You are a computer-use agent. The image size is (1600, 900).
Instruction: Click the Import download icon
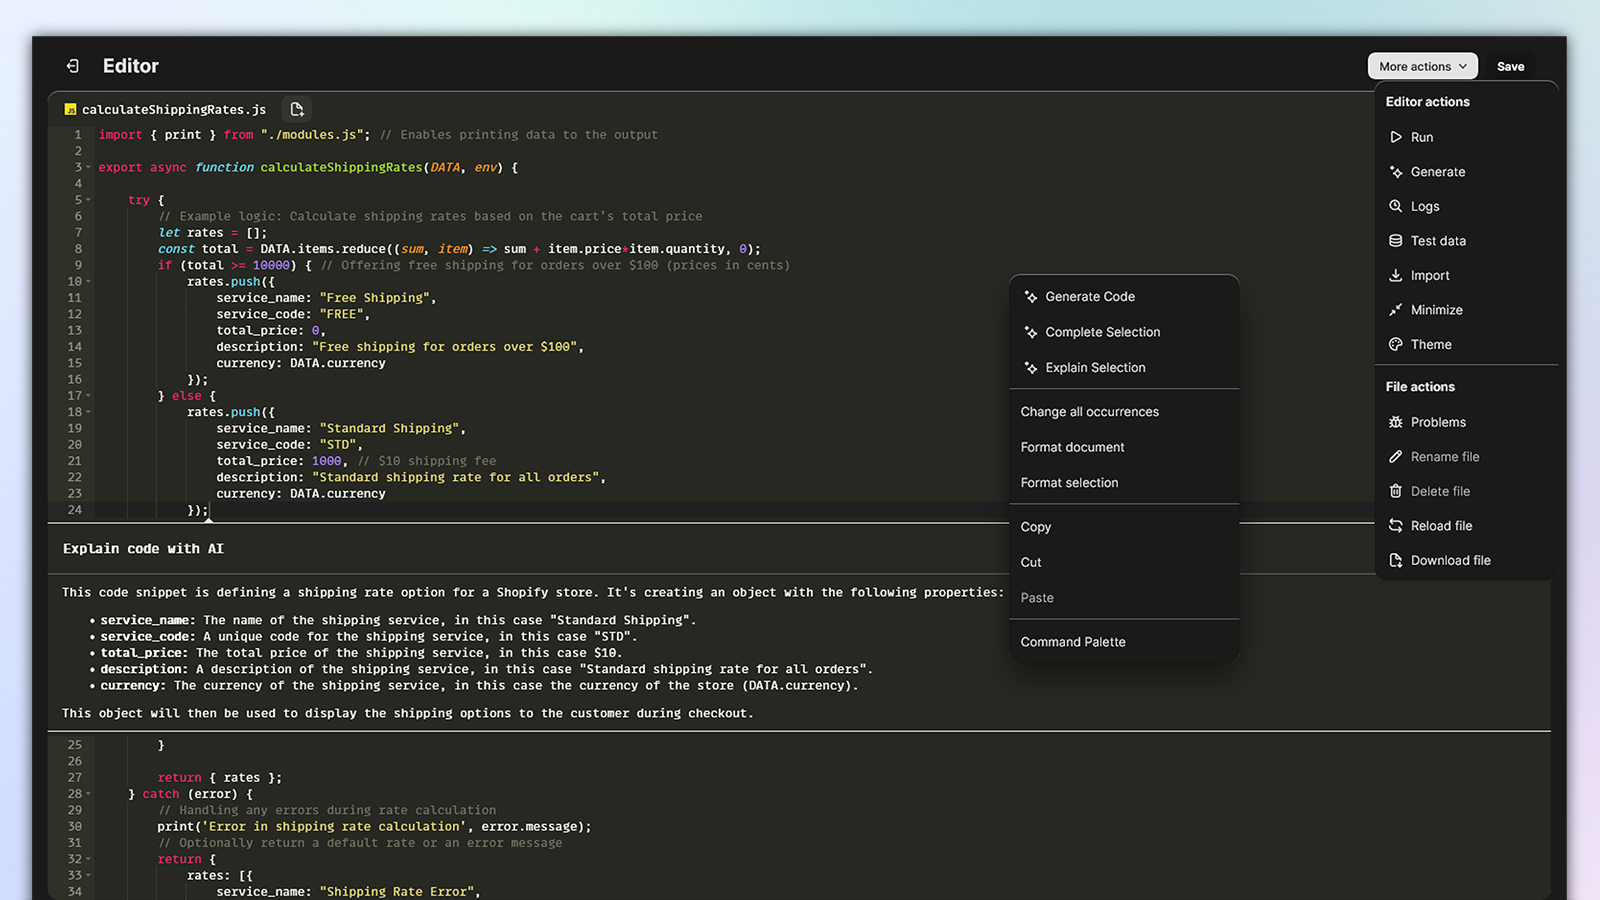[x=1396, y=275]
